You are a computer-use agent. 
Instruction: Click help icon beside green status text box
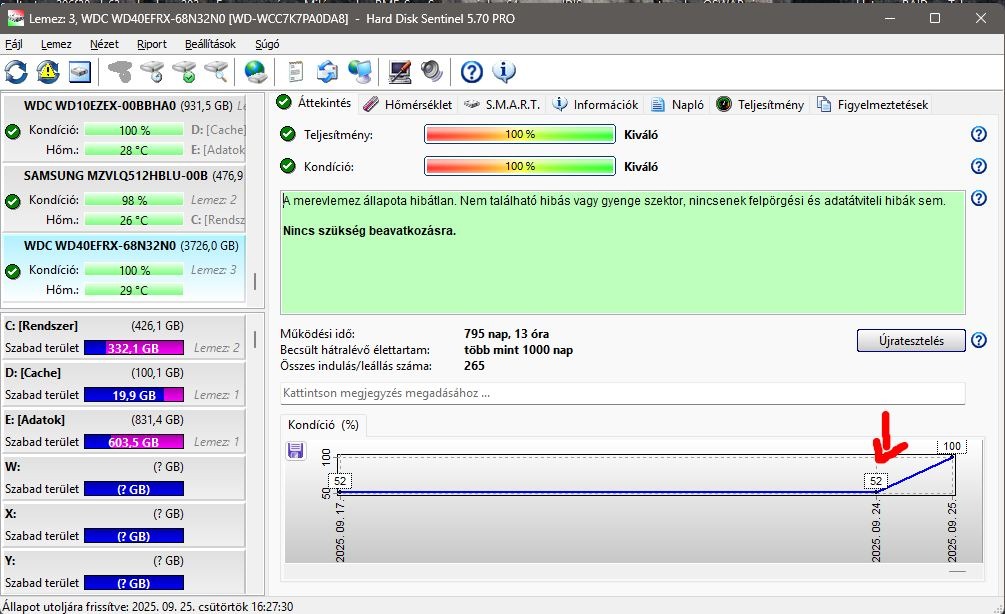point(979,198)
